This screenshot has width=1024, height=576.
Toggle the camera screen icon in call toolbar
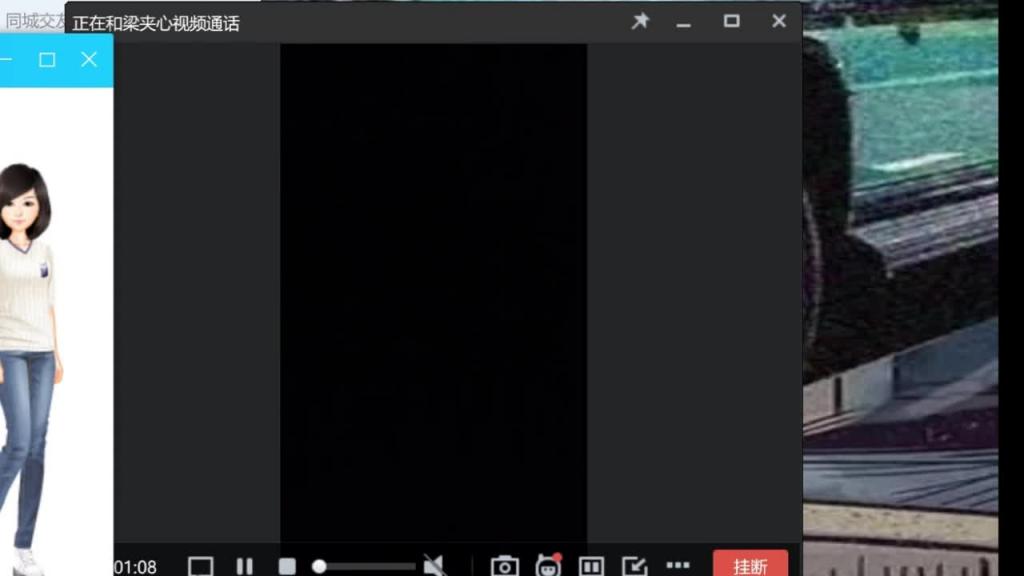pos(200,566)
